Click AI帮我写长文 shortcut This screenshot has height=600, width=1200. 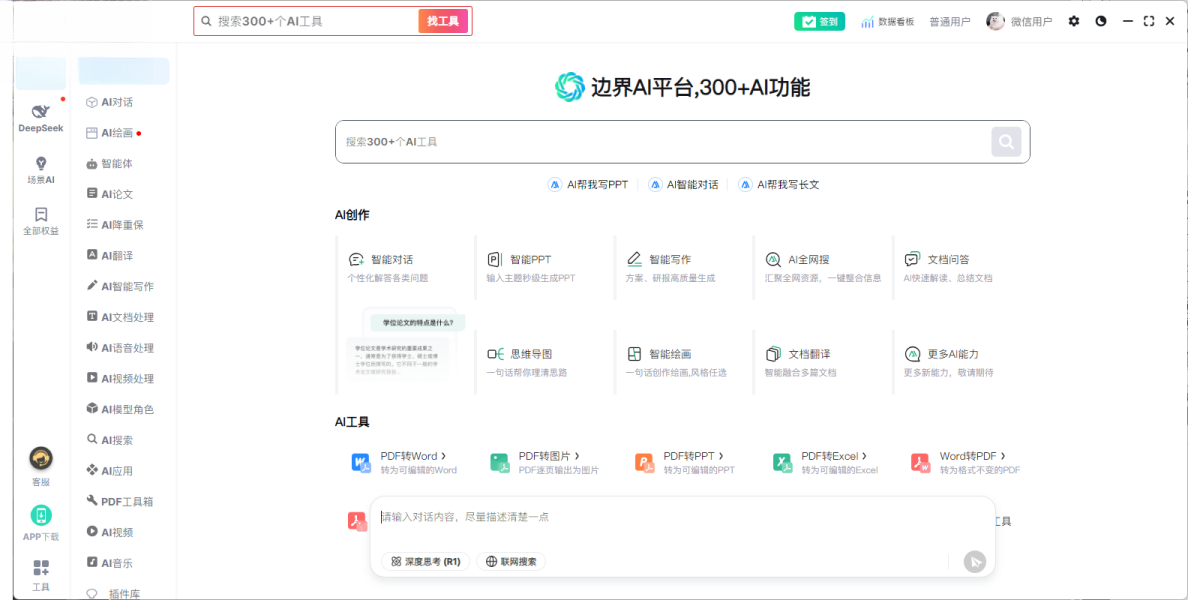779,185
